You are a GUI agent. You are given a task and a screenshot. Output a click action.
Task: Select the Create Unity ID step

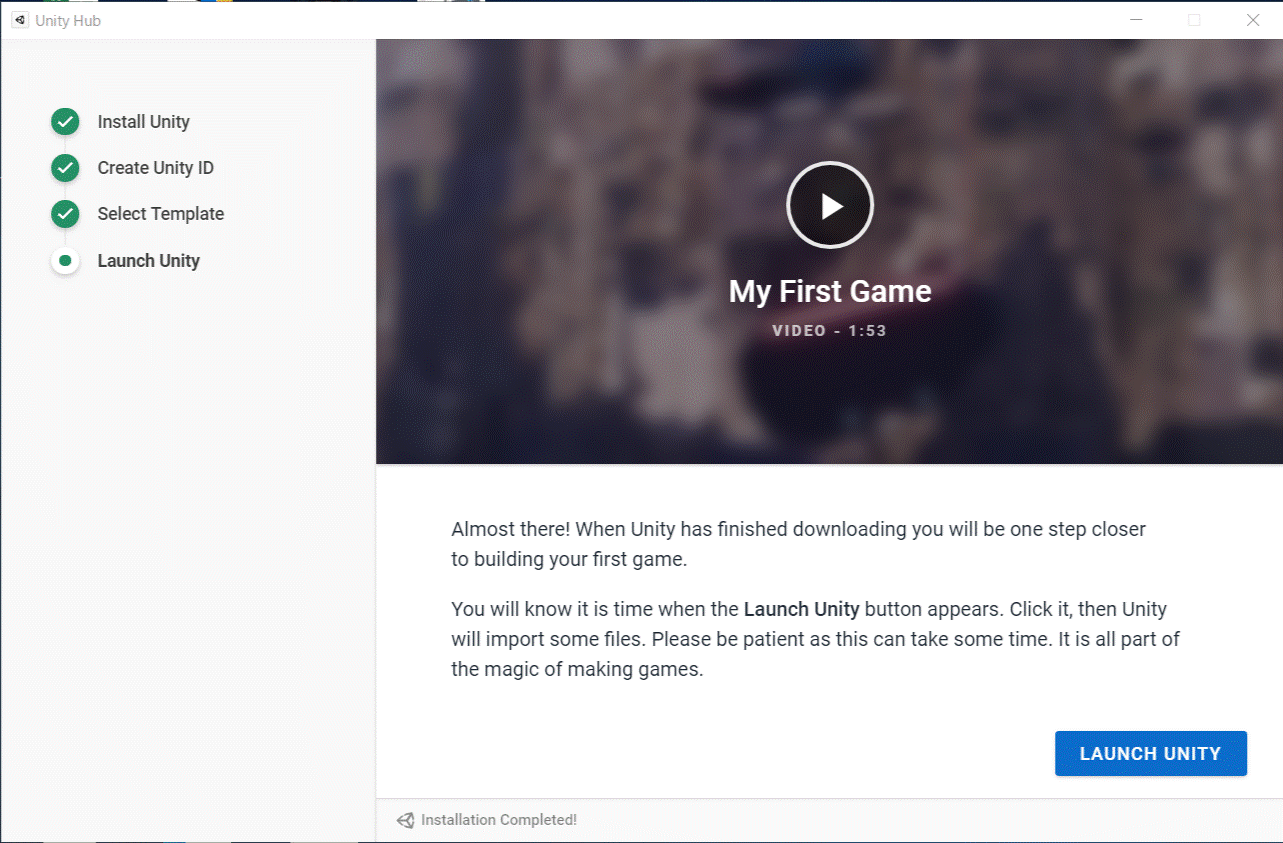(x=155, y=168)
